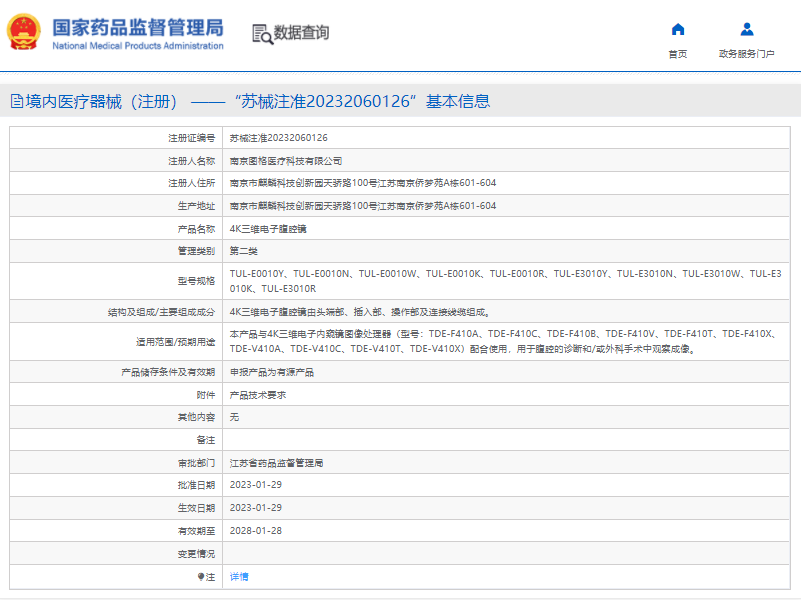Go to 首页 via the home icon
This screenshot has height=600, width=801.
(678, 30)
